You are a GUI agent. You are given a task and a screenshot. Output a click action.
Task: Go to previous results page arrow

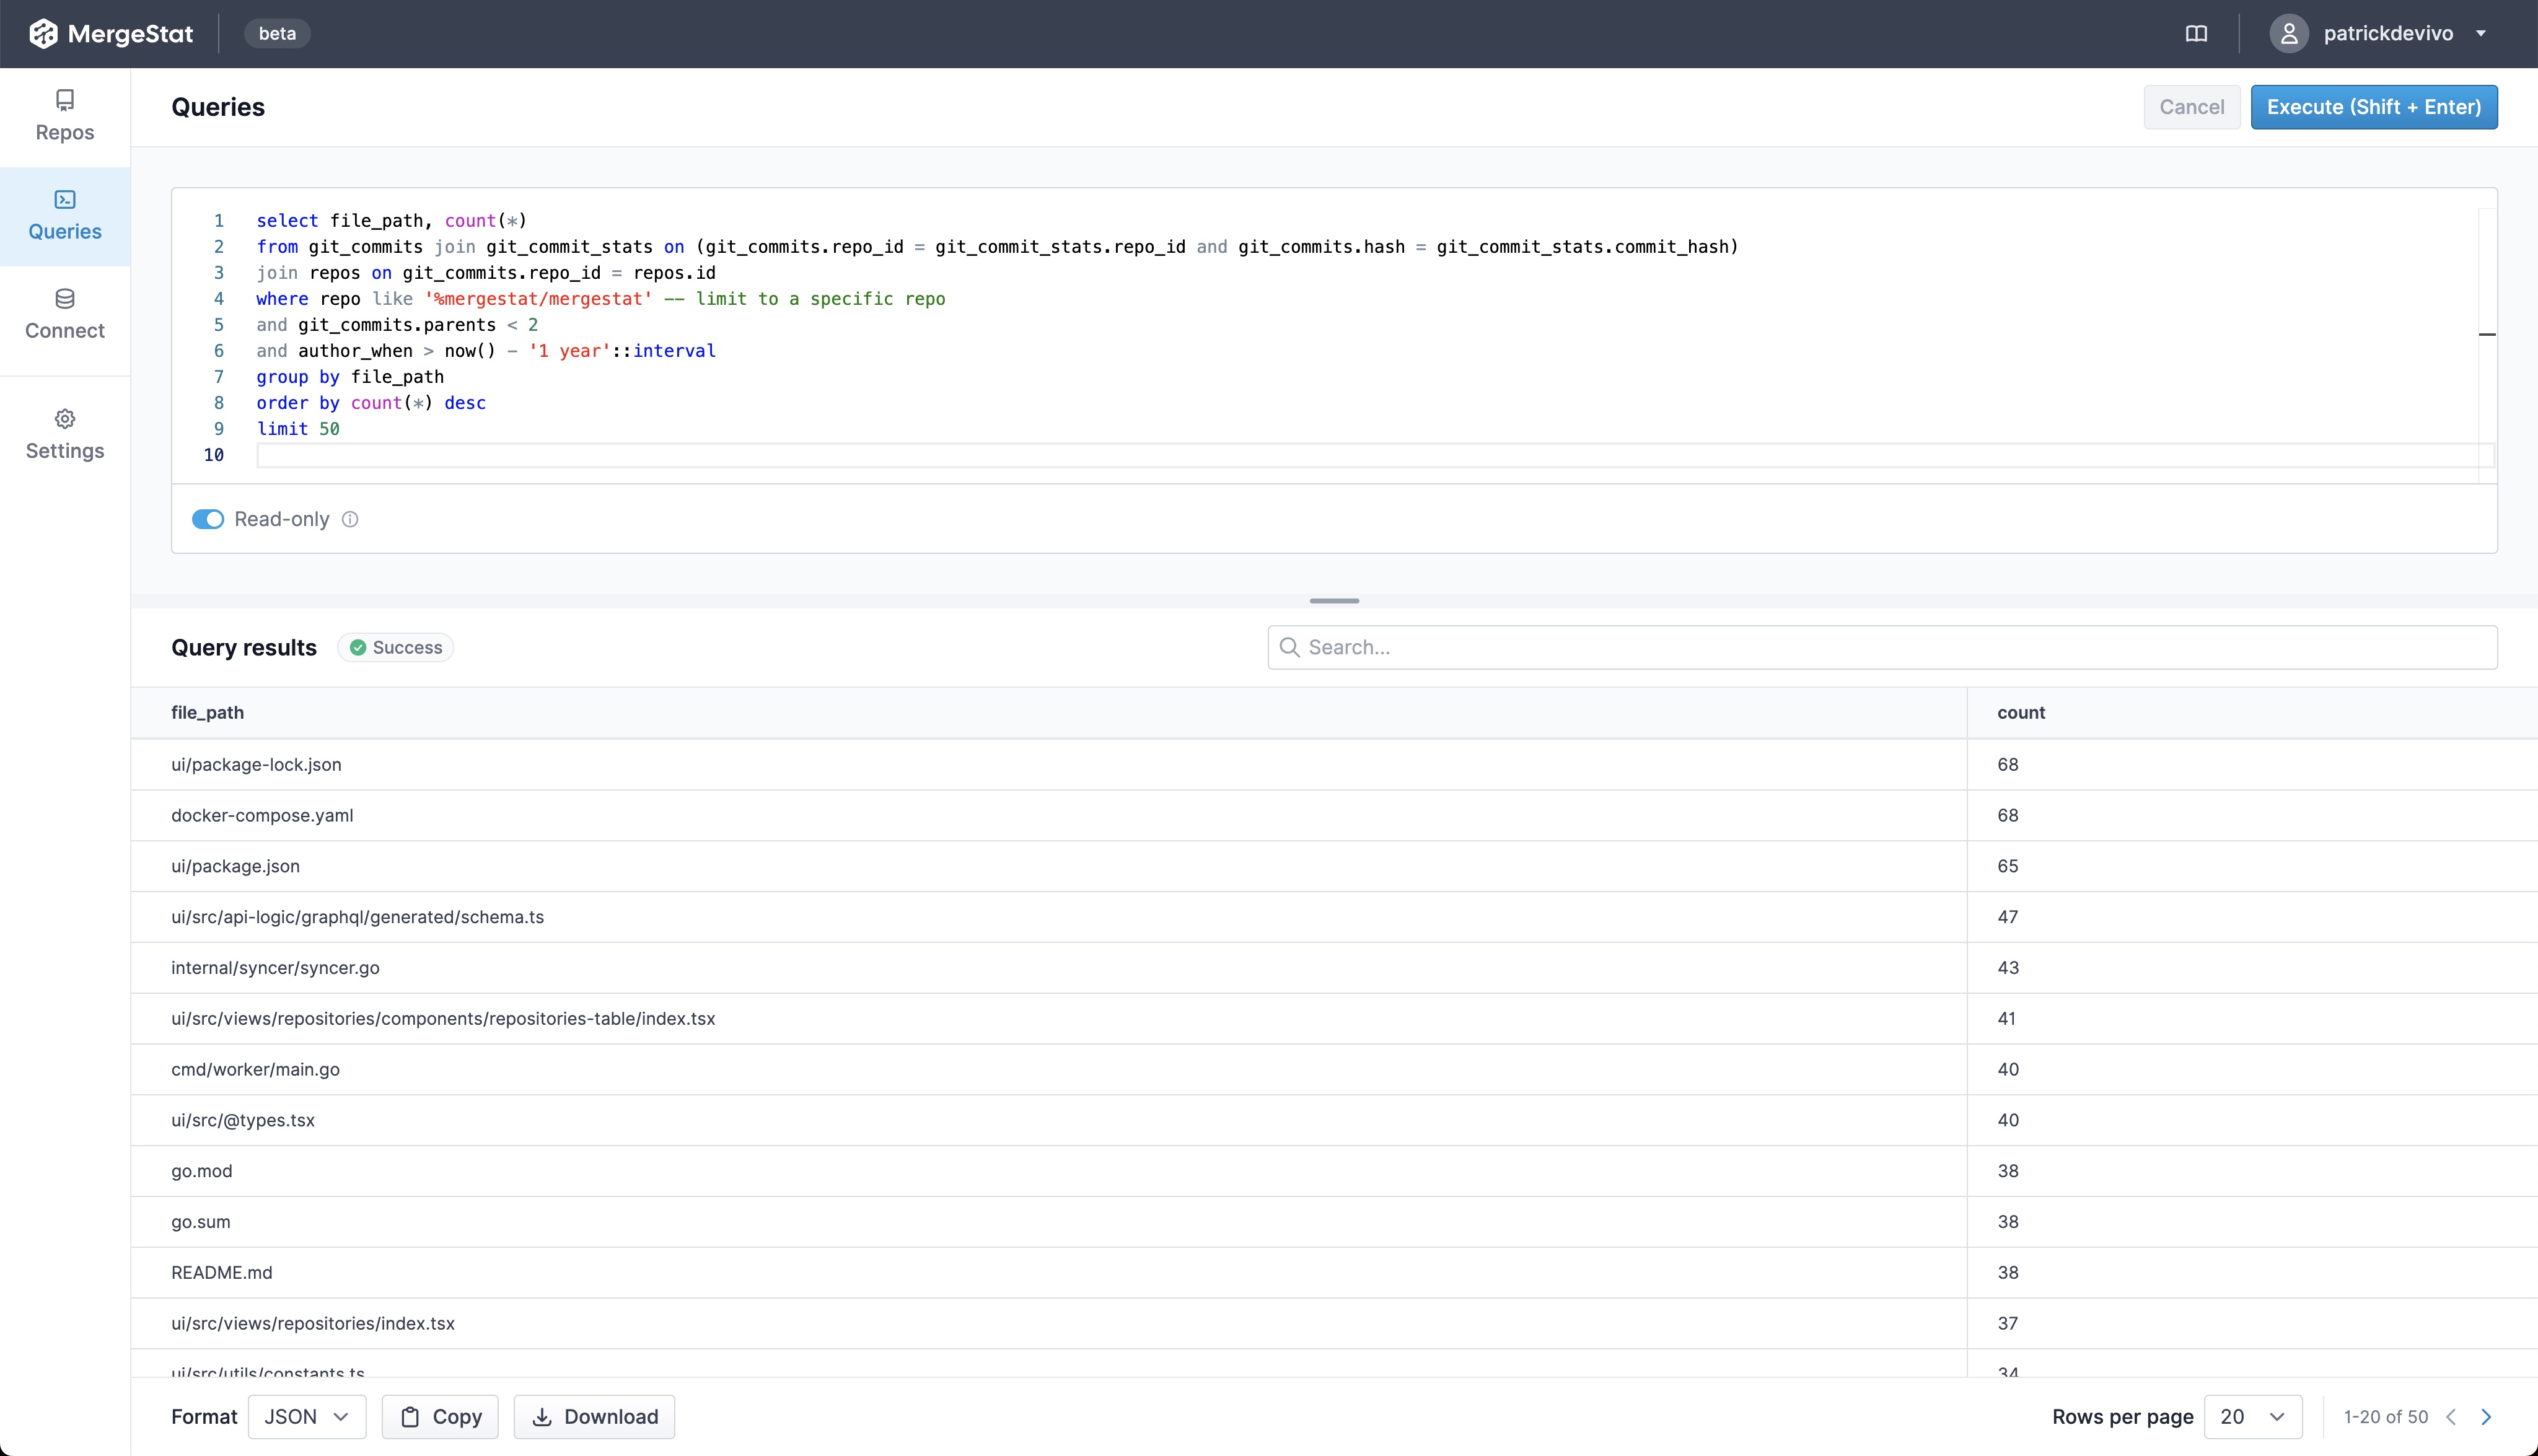coord(2451,1417)
